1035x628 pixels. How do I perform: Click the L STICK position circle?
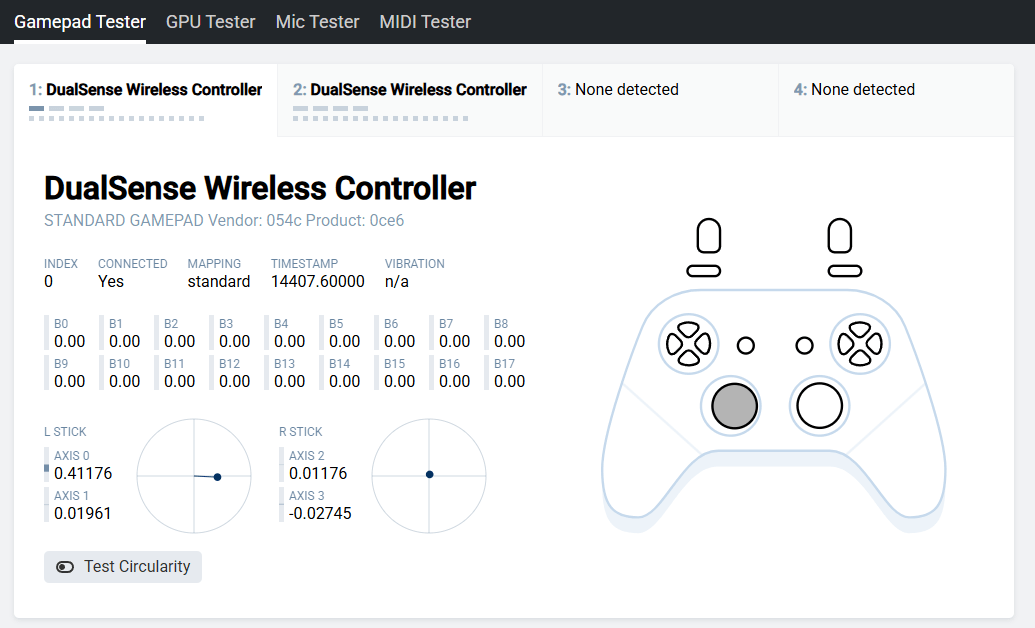(x=194, y=476)
